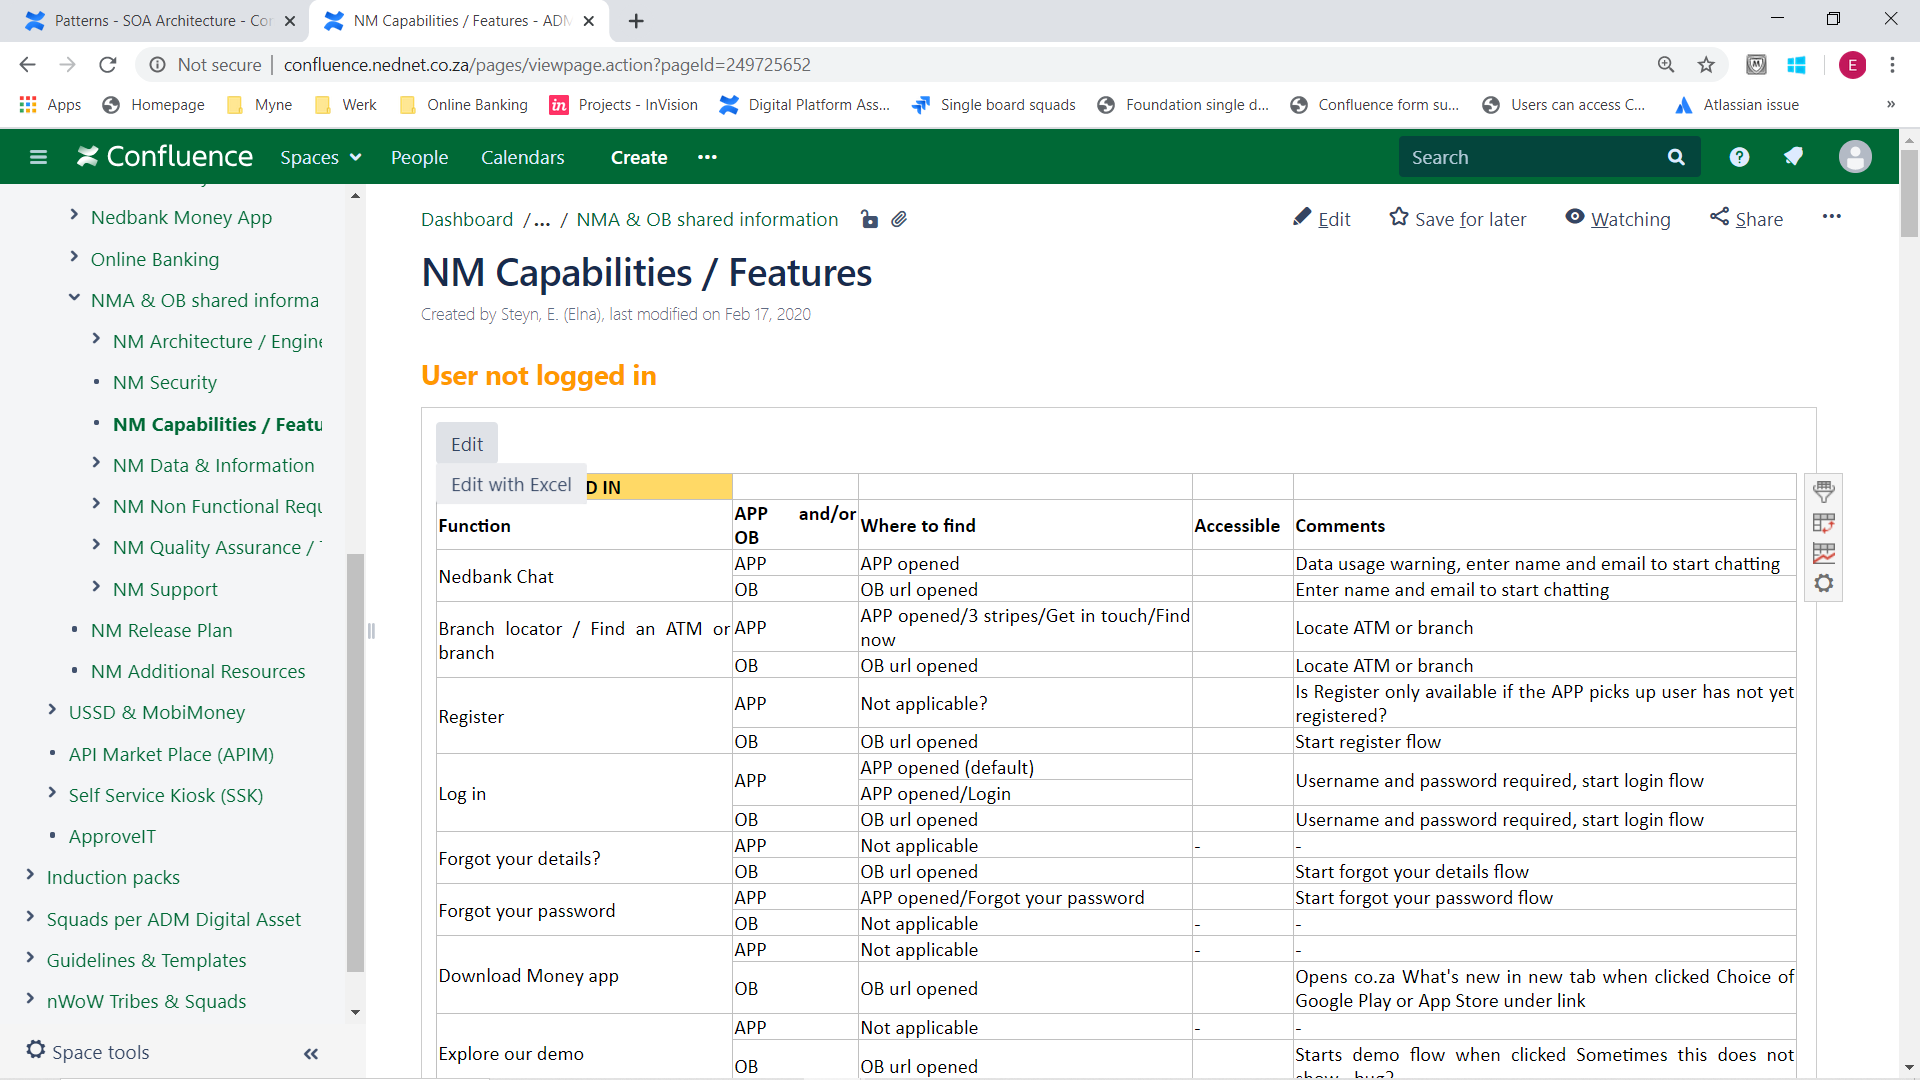The height and width of the screenshot is (1080, 1920).
Task: Share this page
Action: point(1746,219)
